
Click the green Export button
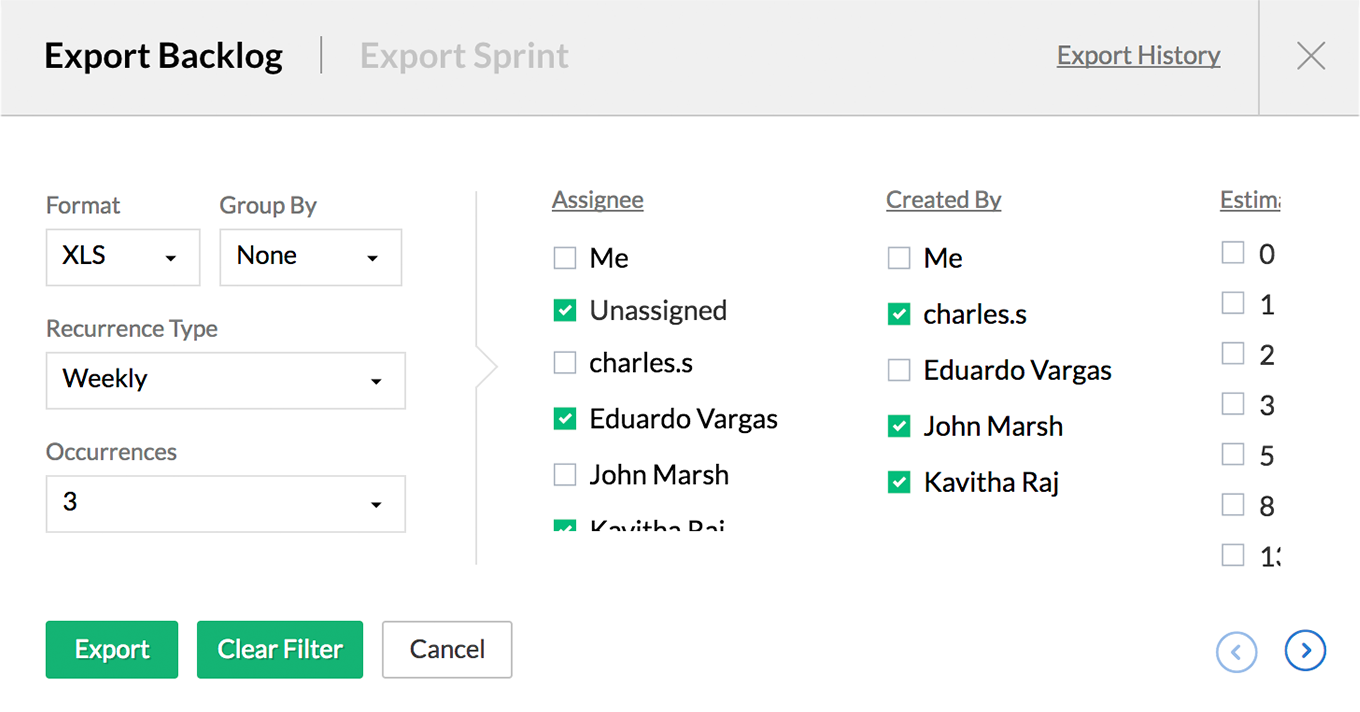pyautogui.click(x=112, y=650)
